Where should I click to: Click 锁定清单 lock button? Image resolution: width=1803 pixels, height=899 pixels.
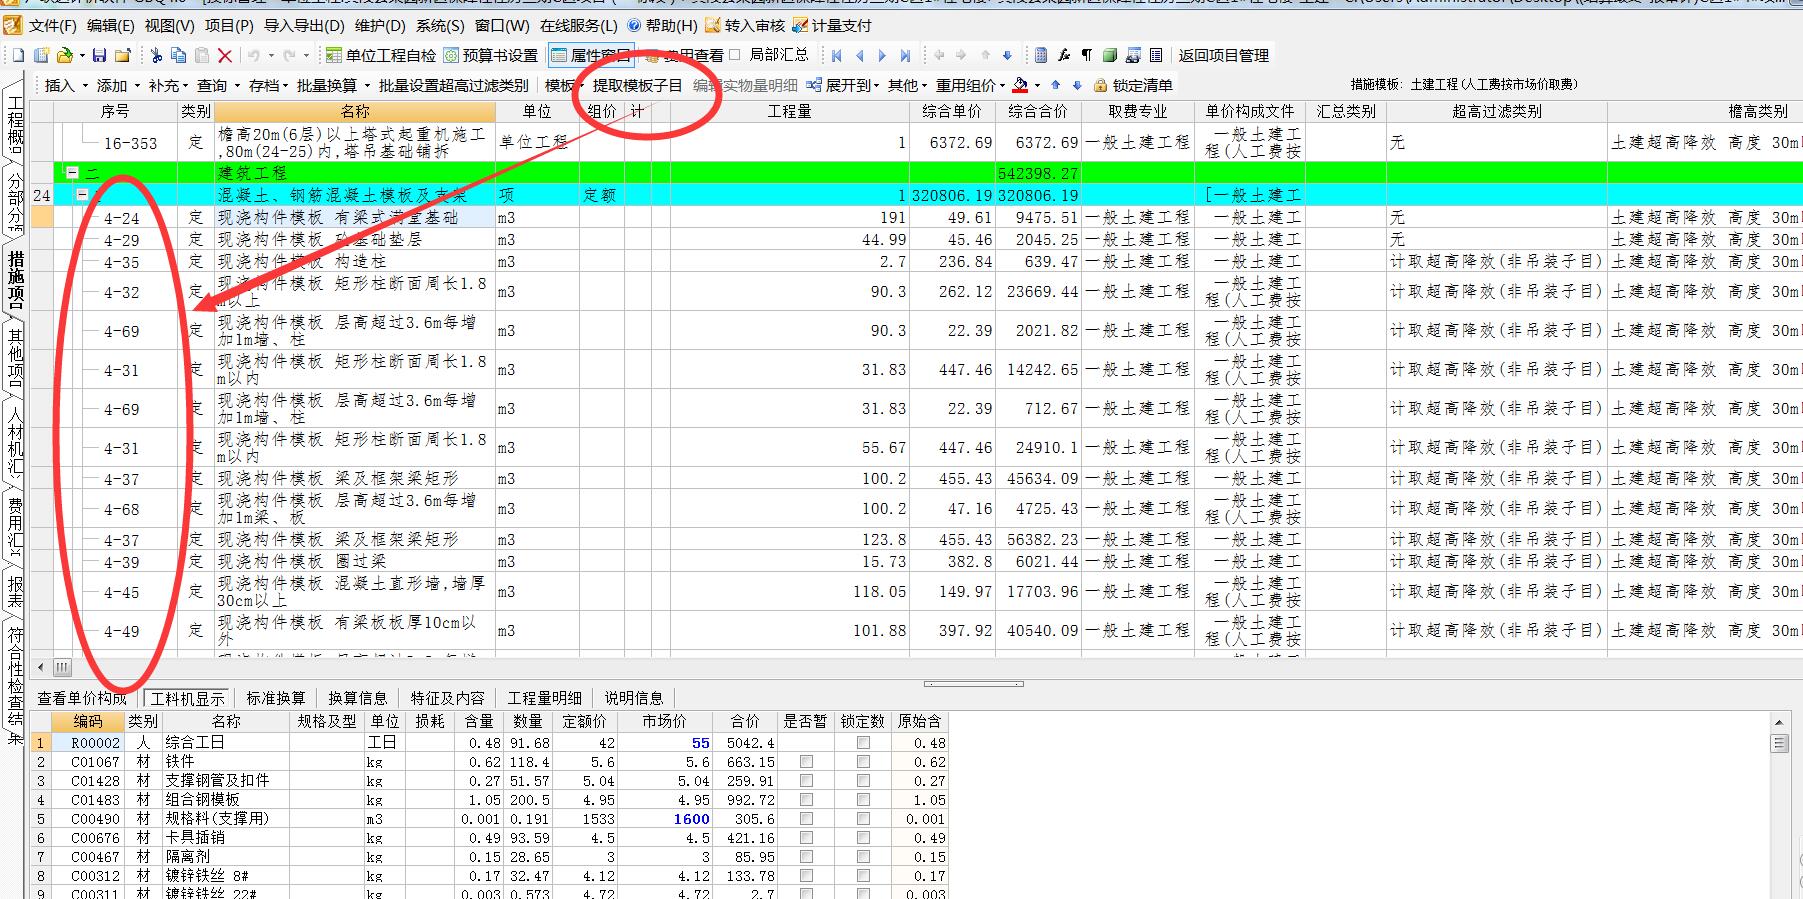coord(1133,85)
